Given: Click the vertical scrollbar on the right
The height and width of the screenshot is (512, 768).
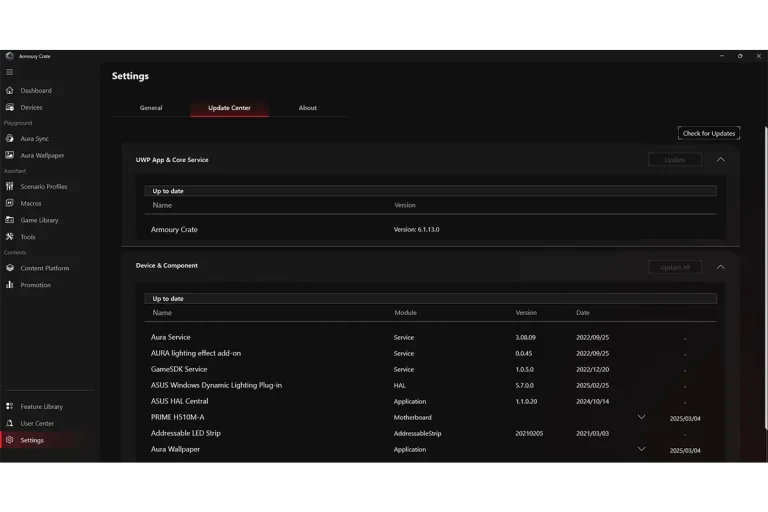Looking at the screenshot, I should (x=766, y=278).
